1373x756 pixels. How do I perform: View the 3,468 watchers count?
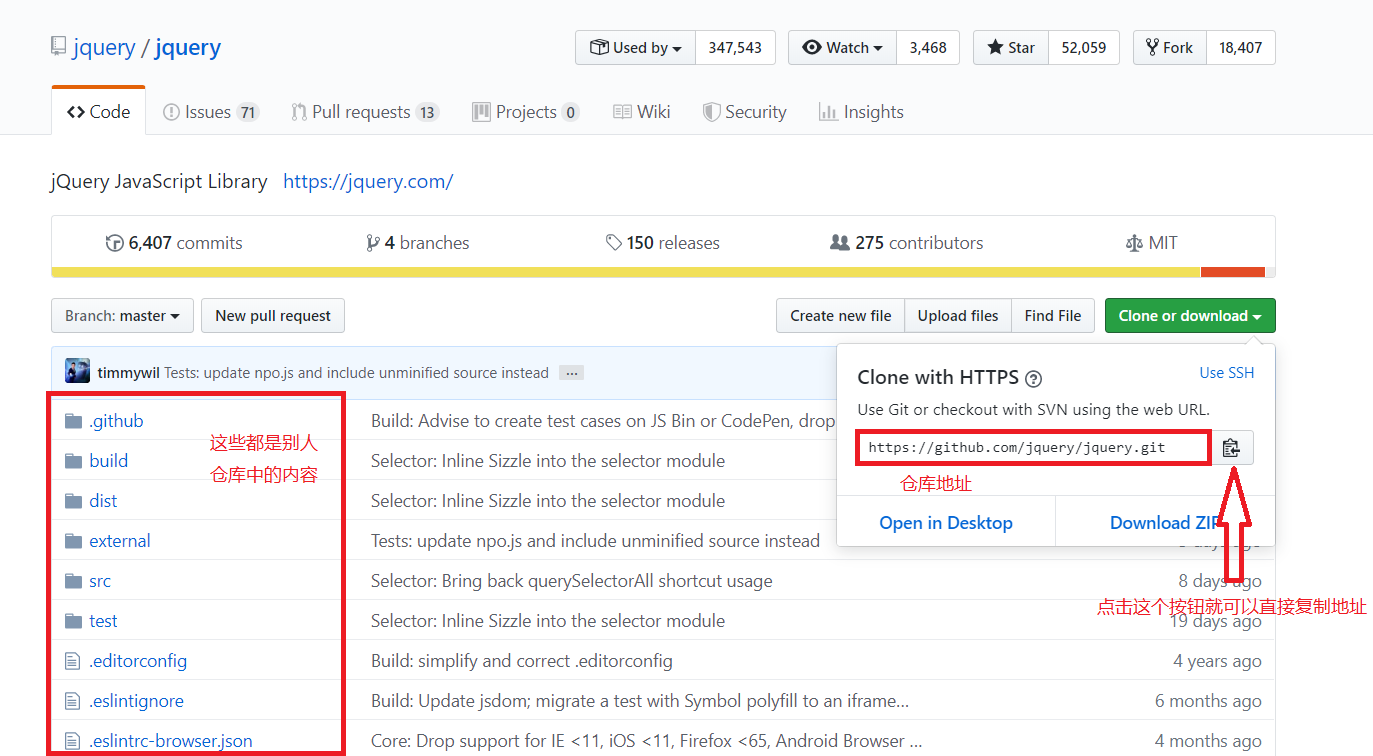coord(928,48)
